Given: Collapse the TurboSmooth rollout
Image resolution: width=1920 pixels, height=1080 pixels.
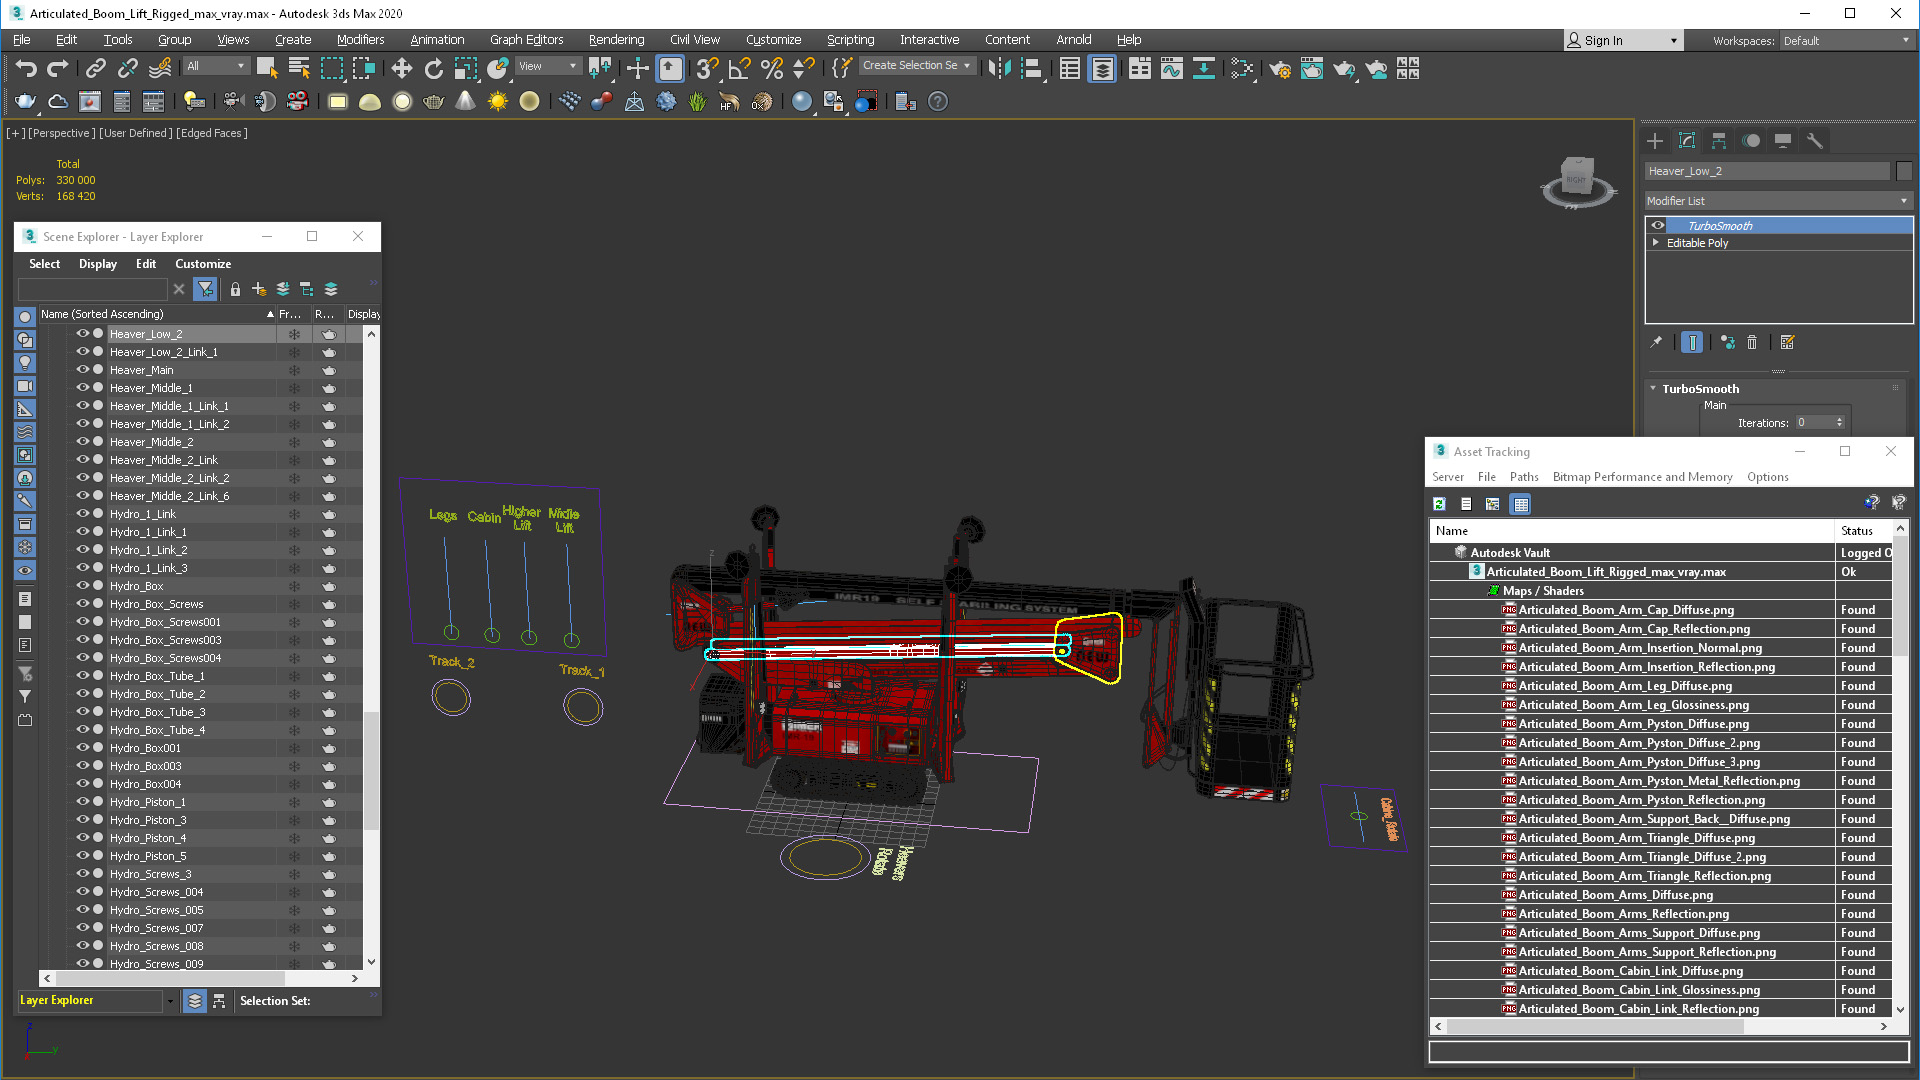Looking at the screenshot, I should (1653, 389).
